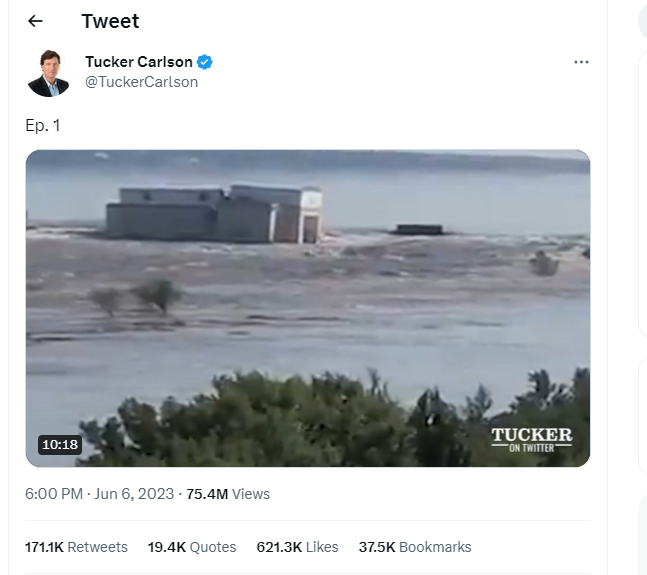View the 75.4M Views analytics
Screen dimensions: 647x575
228,494
